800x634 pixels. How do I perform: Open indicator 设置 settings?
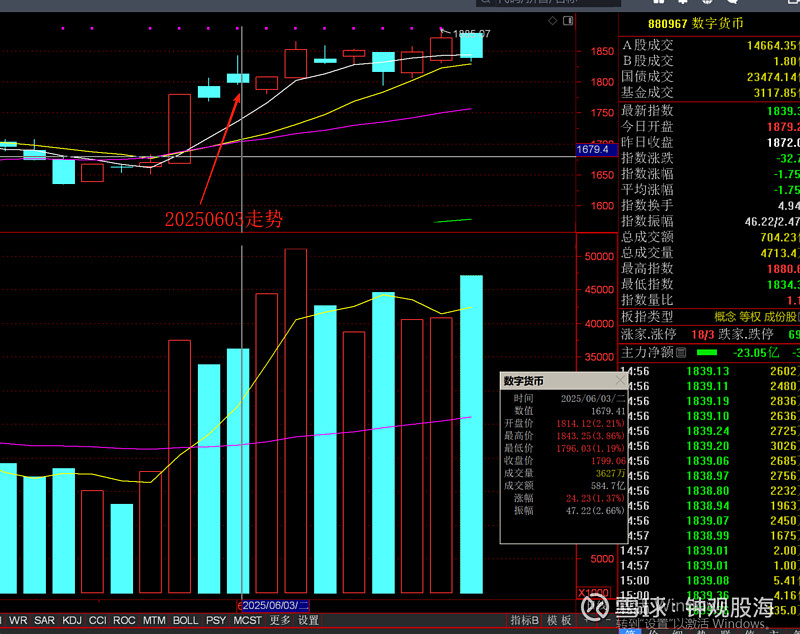click(308, 620)
